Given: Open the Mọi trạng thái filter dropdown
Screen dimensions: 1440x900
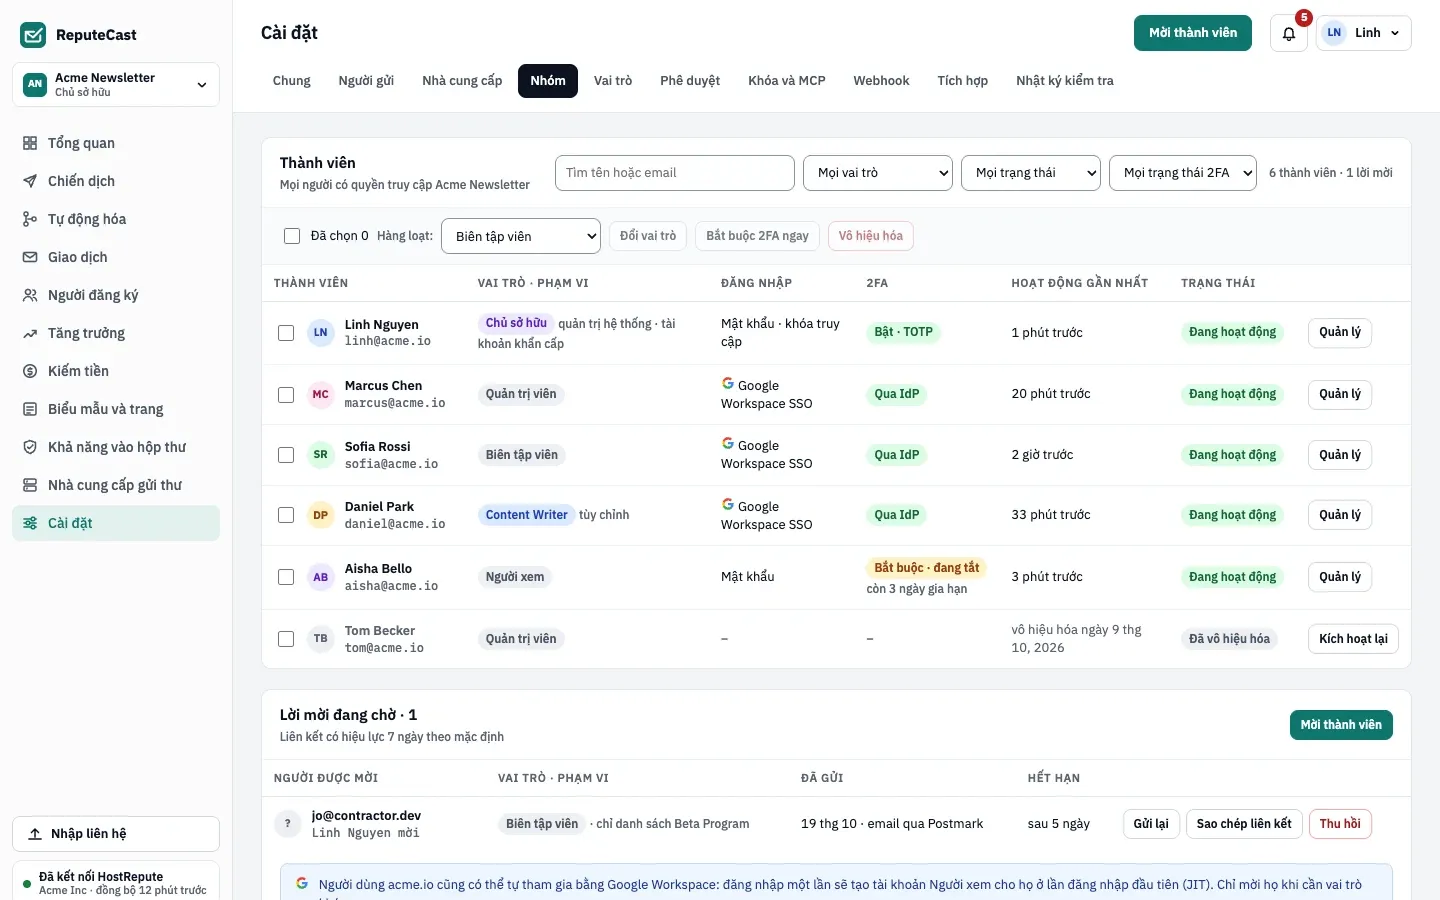Looking at the screenshot, I should click(x=1031, y=173).
